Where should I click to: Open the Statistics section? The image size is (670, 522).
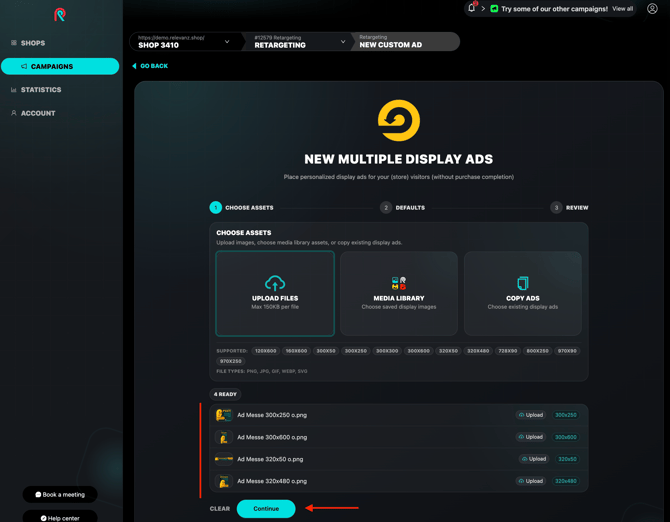pyautogui.click(x=41, y=90)
